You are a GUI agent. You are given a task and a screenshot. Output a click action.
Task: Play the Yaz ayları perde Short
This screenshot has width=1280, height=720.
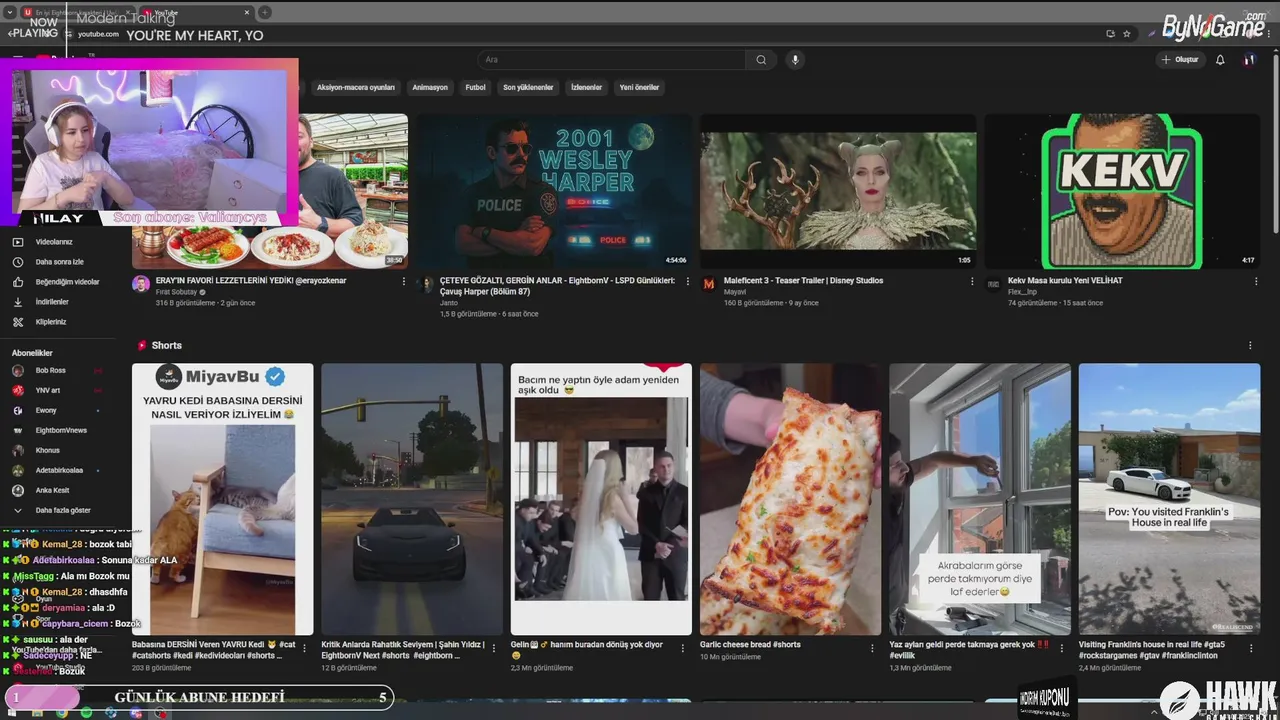pyautogui.click(x=980, y=499)
